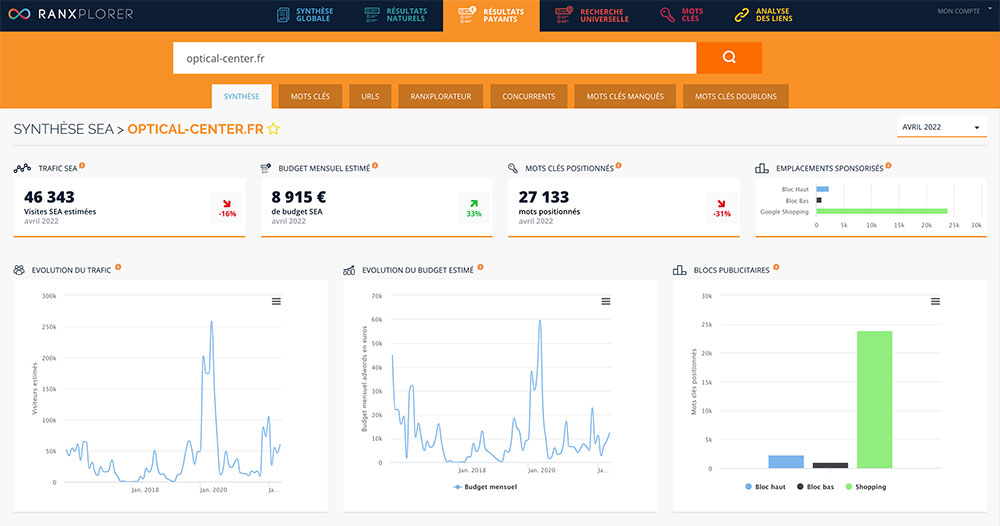Image resolution: width=1000 pixels, height=526 pixels.
Task: Click the 8 915 € budget value
Action: coord(298,197)
